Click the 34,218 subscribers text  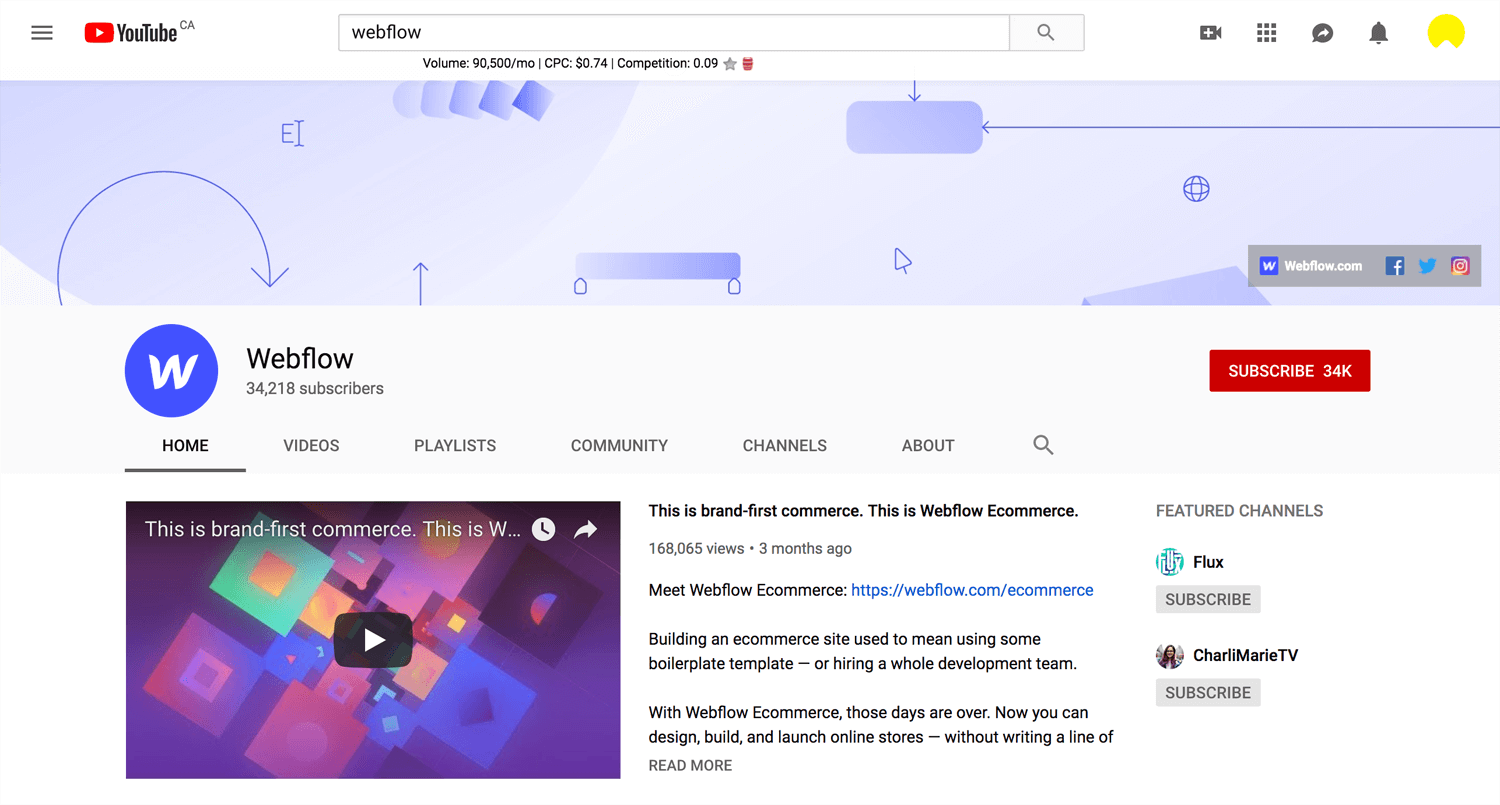tap(315, 388)
